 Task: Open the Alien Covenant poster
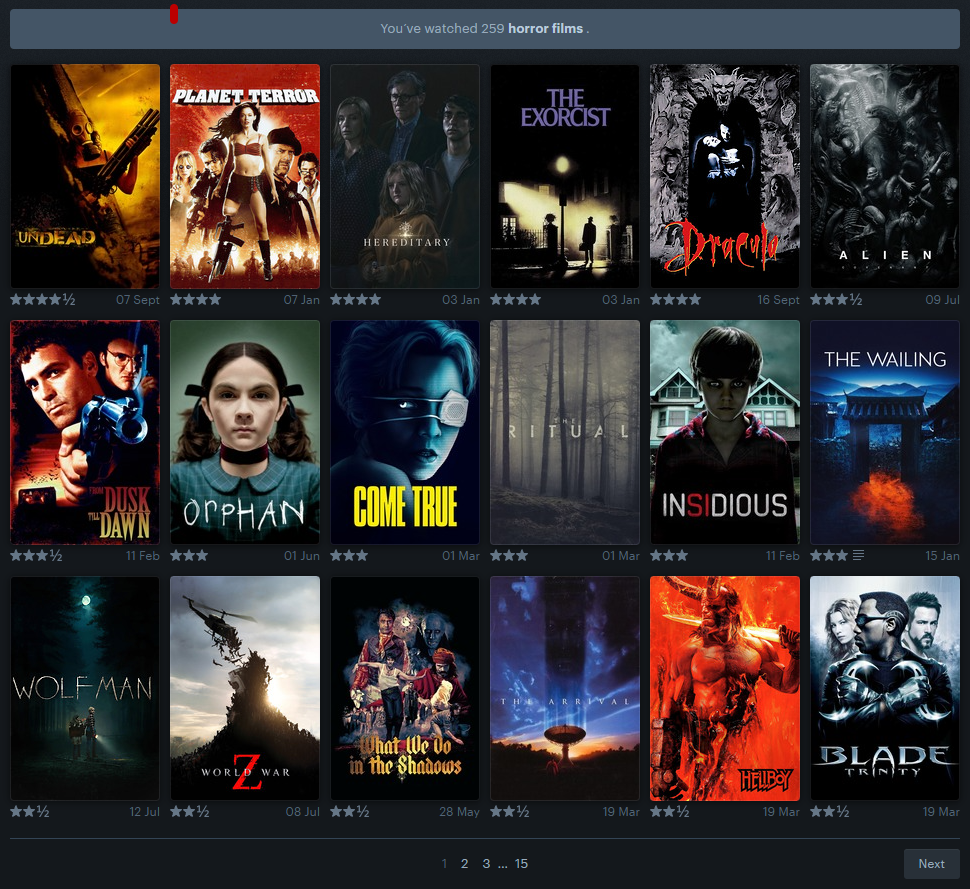885,176
